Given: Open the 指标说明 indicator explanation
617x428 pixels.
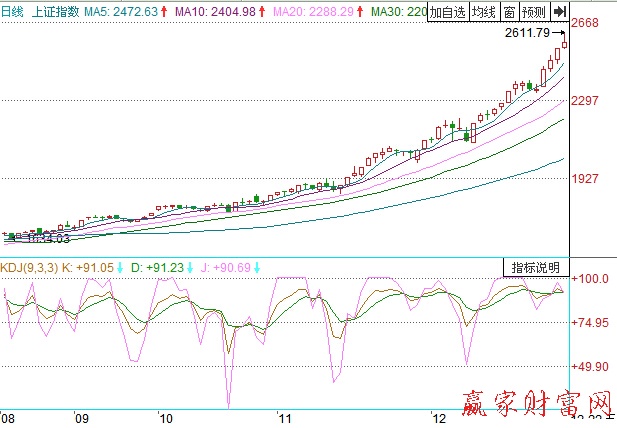Looking at the screenshot, I should [535, 267].
